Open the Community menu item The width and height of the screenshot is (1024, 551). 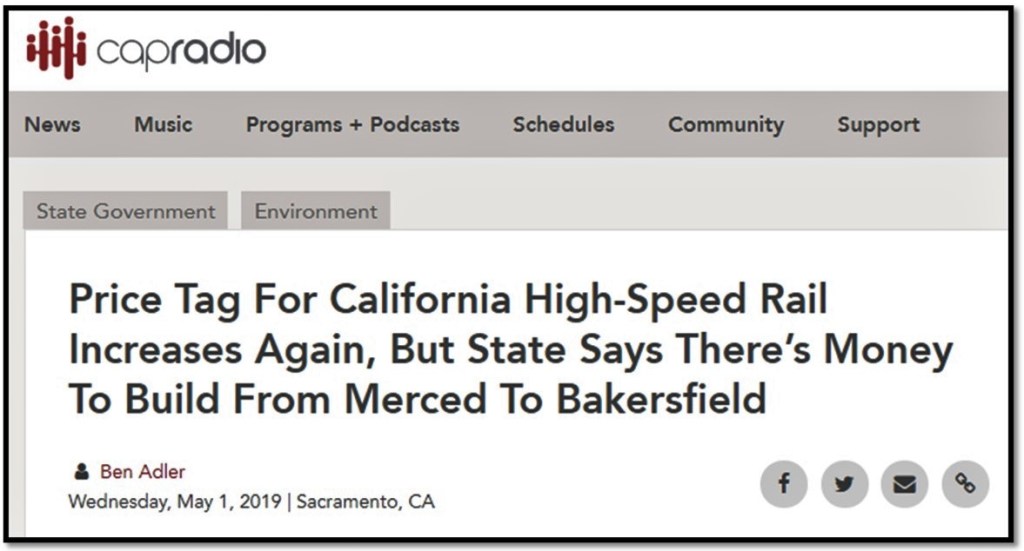[725, 125]
